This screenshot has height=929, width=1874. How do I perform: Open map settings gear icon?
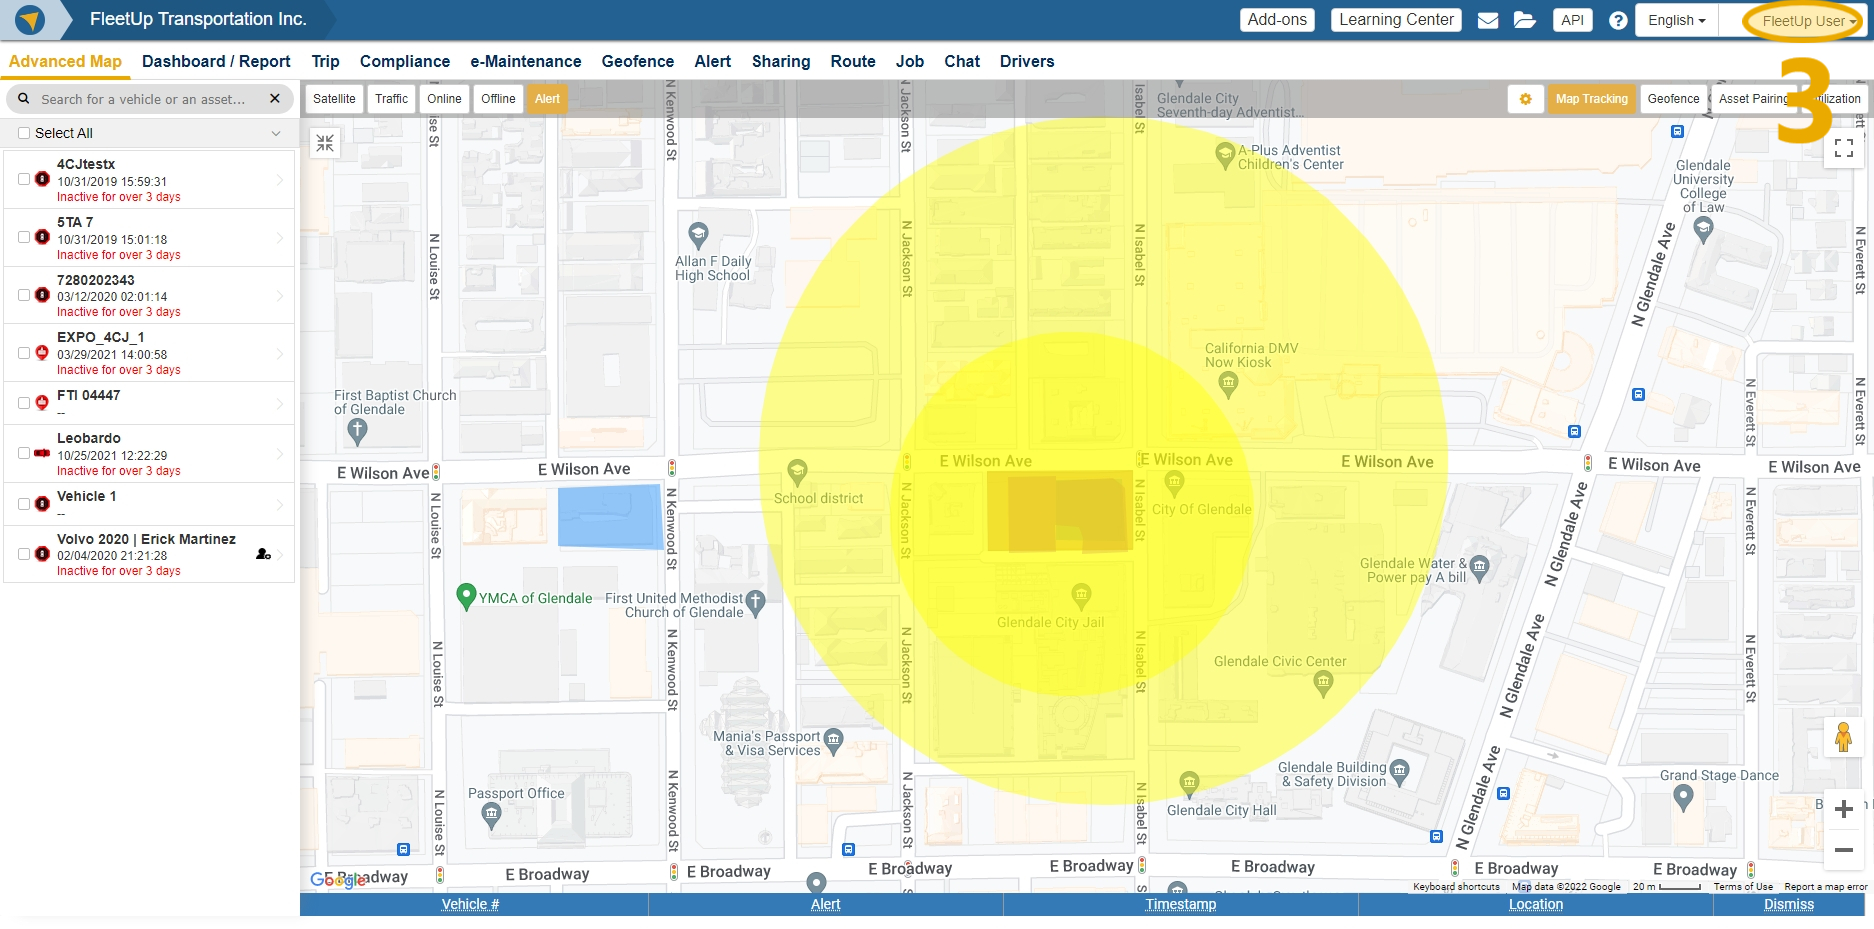(1526, 99)
